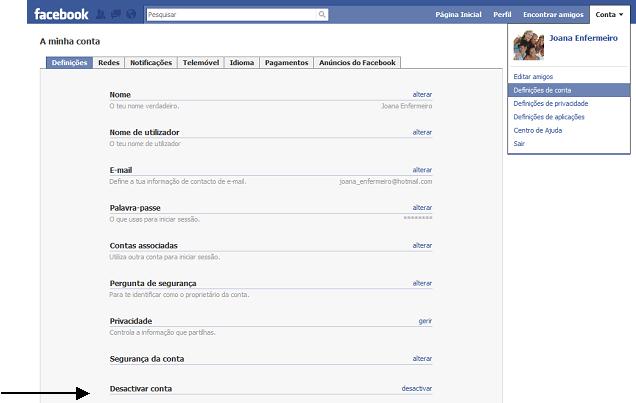Click the joana_enfermeiro@hotmail.com email text

coord(386,181)
